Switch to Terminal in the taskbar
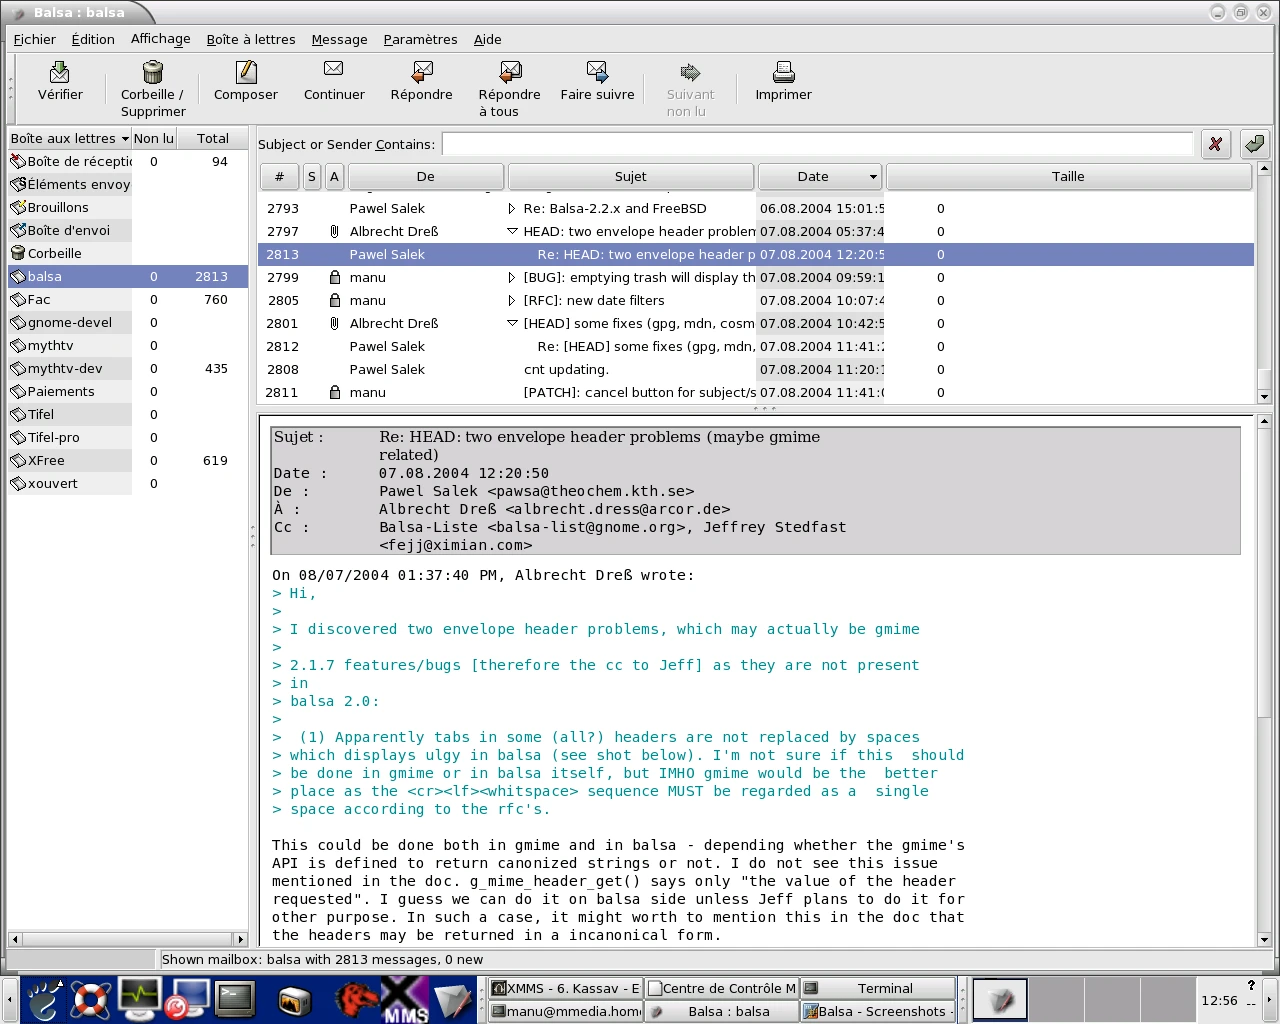This screenshot has width=1280, height=1024. tap(884, 989)
